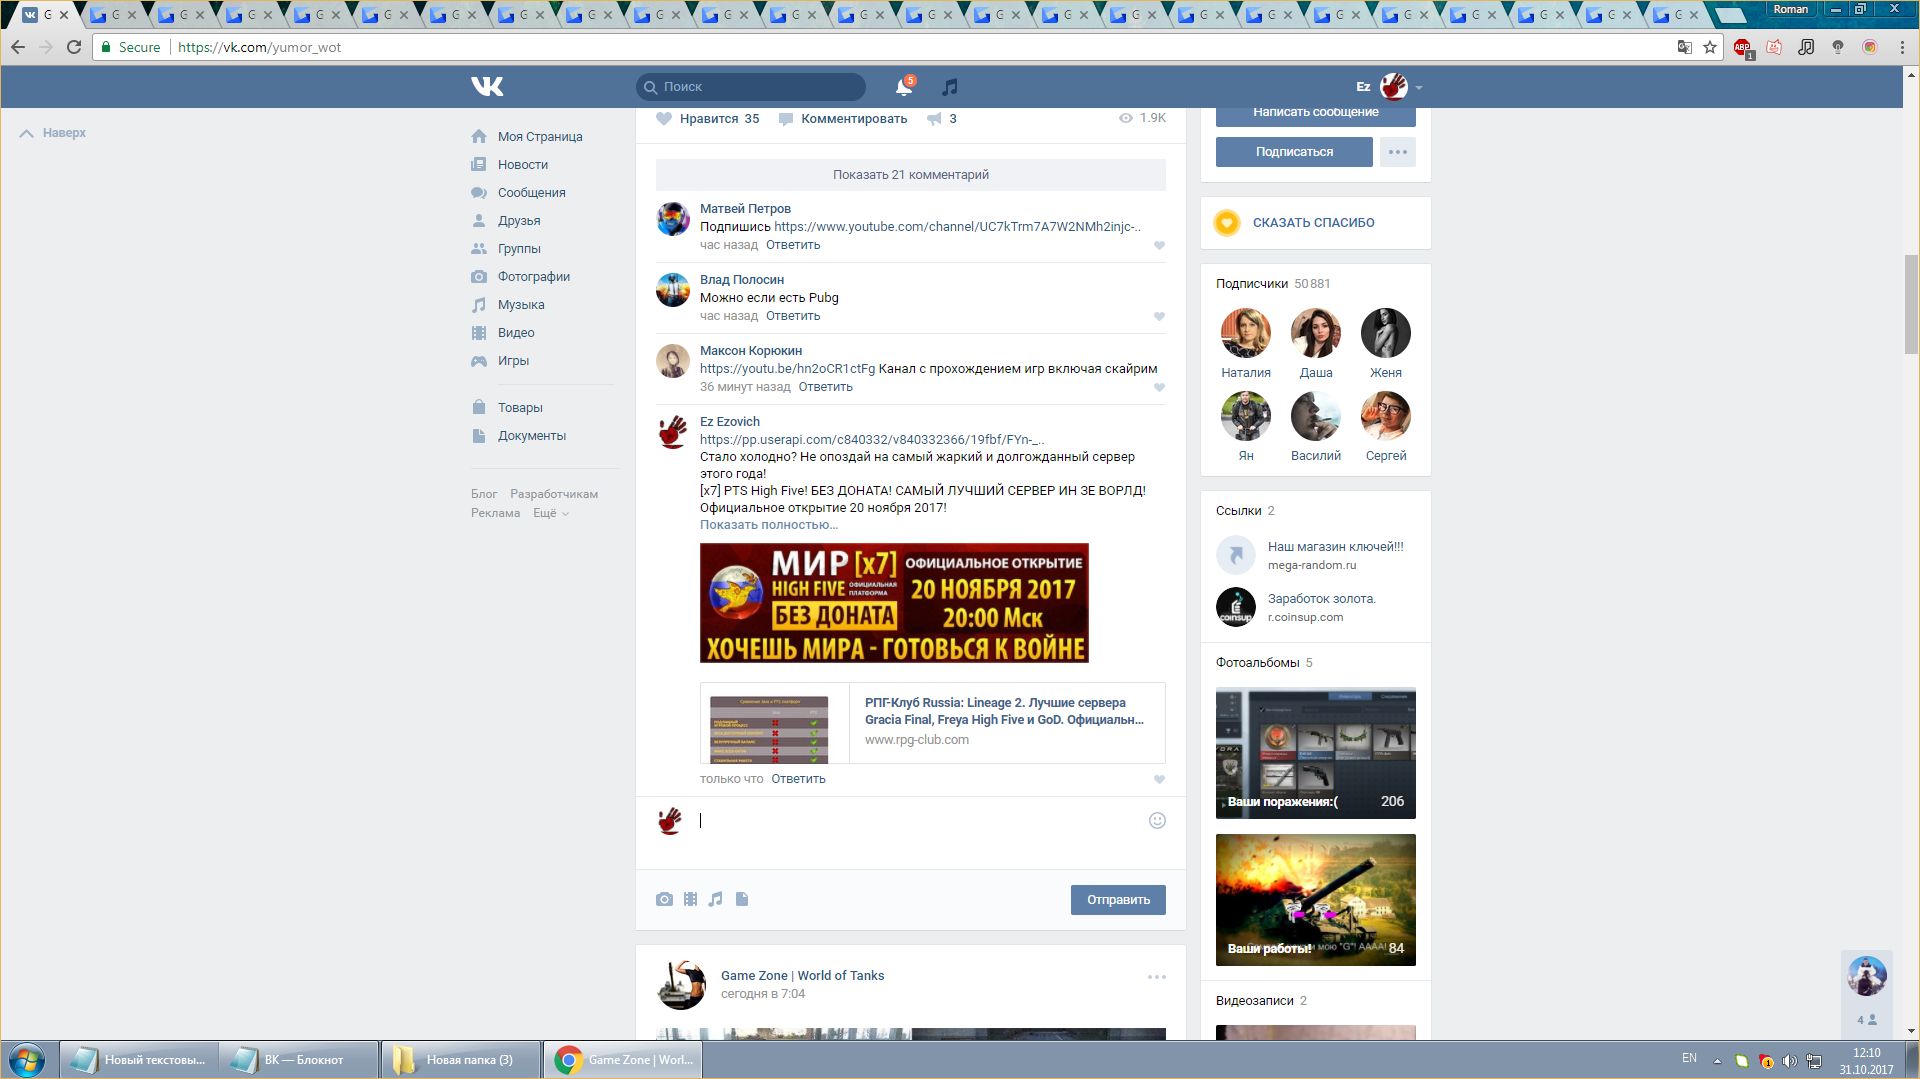Go to Новости in sidebar
The width and height of the screenshot is (1920, 1079).
click(x=523, y=165)
